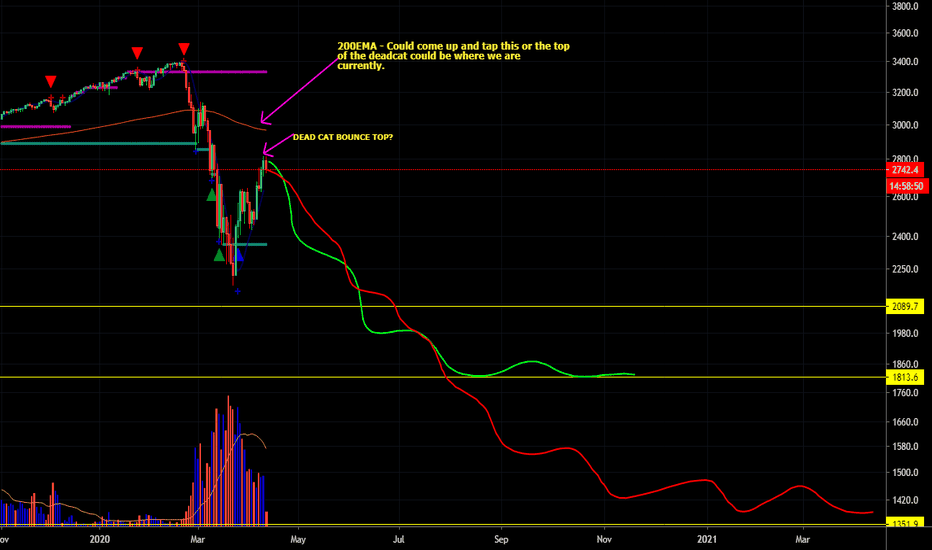Click the 1860.0 price axis label
Viewport: 932px width, 550px height.
(x=905, y=364)
